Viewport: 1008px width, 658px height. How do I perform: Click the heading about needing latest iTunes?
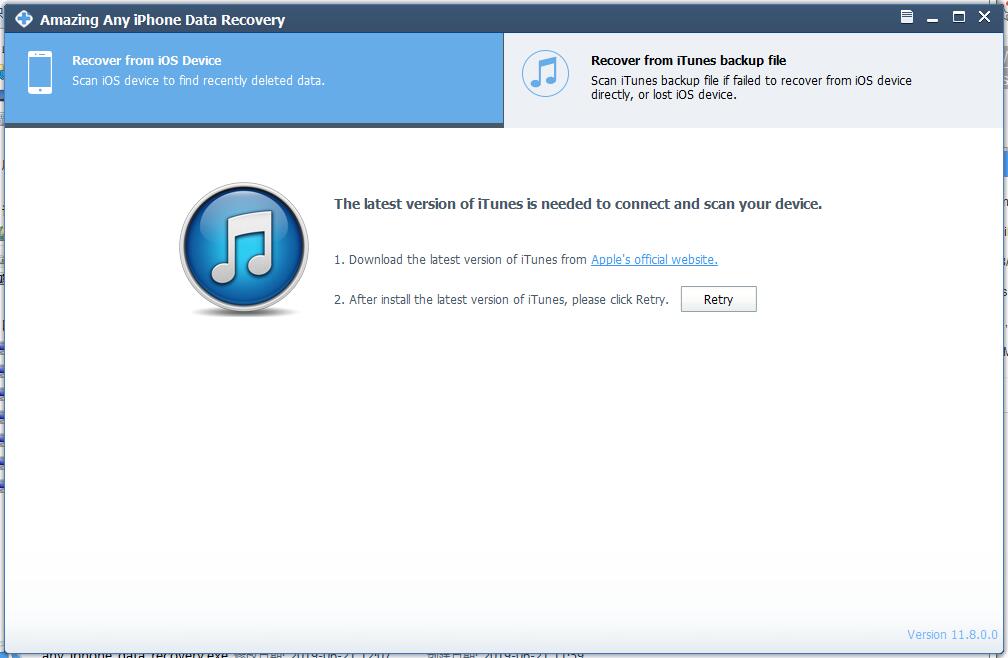576,203
